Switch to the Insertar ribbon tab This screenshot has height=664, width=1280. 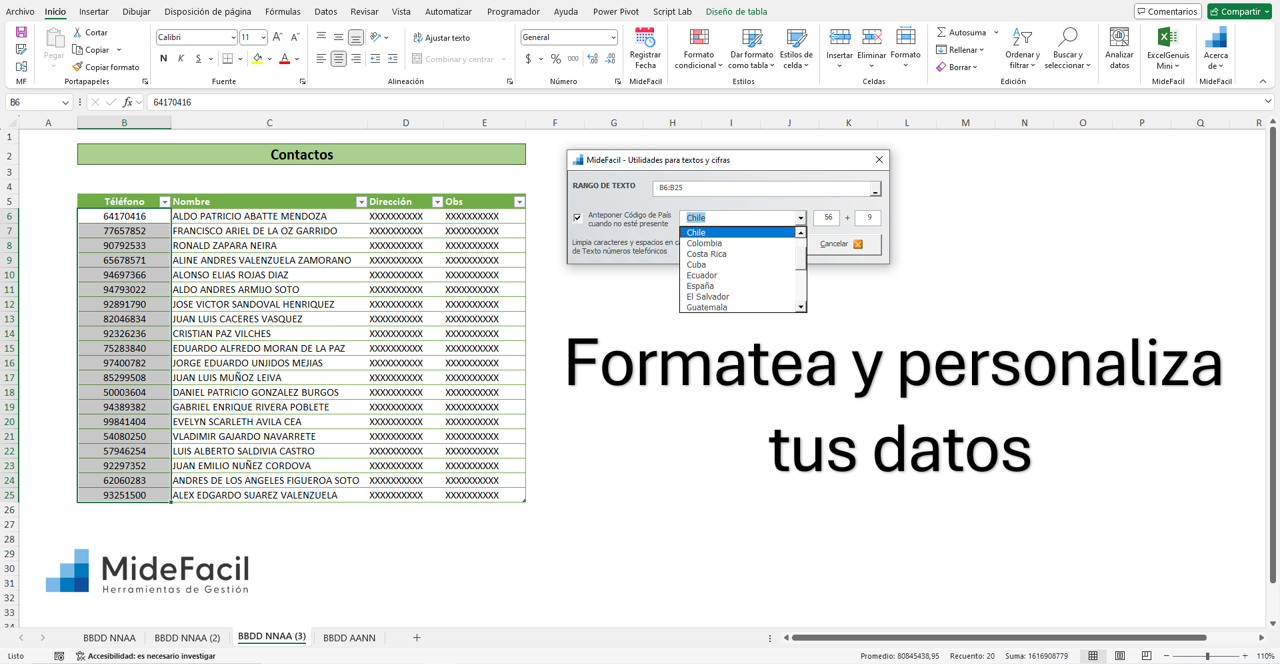point(94,12)
